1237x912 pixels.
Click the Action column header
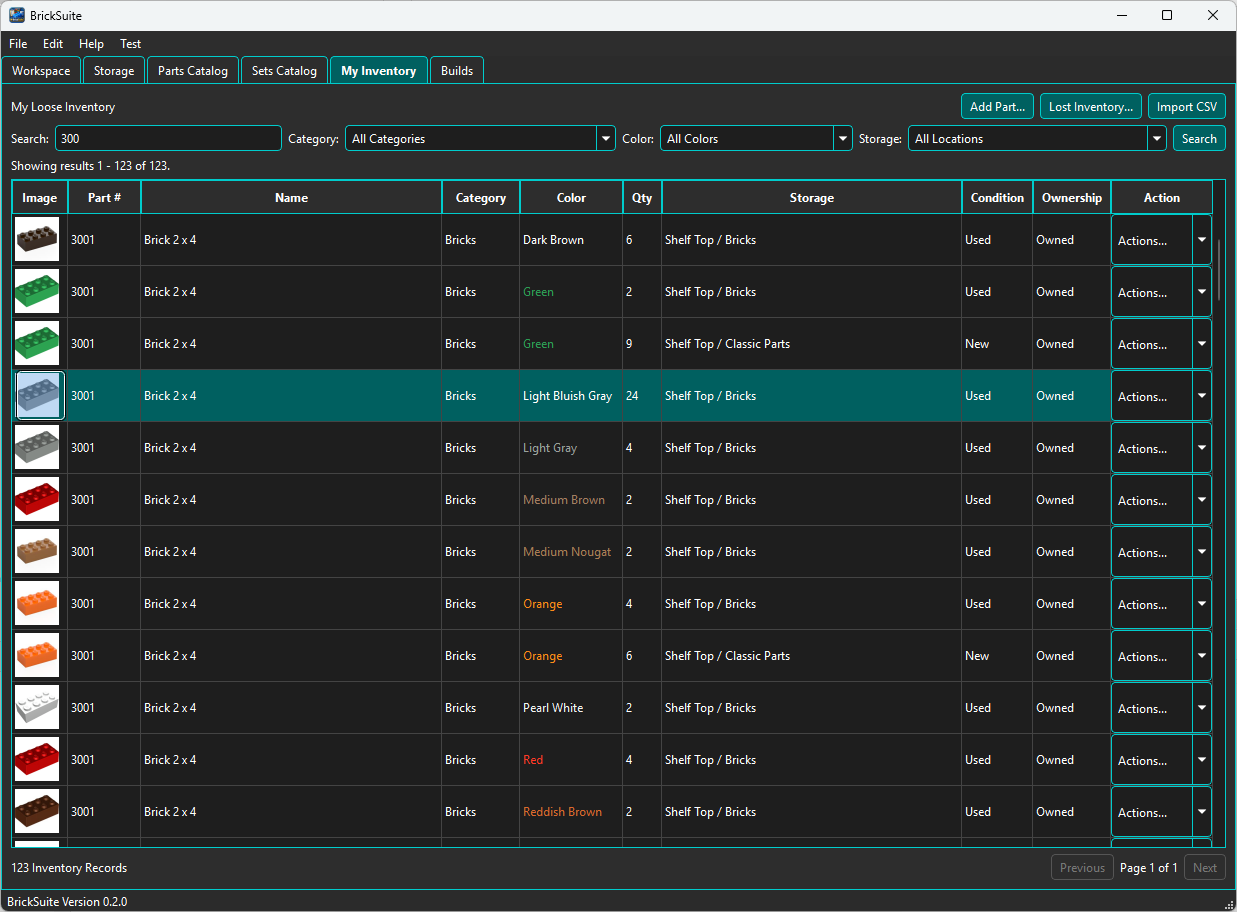(x=1162, y=198)
